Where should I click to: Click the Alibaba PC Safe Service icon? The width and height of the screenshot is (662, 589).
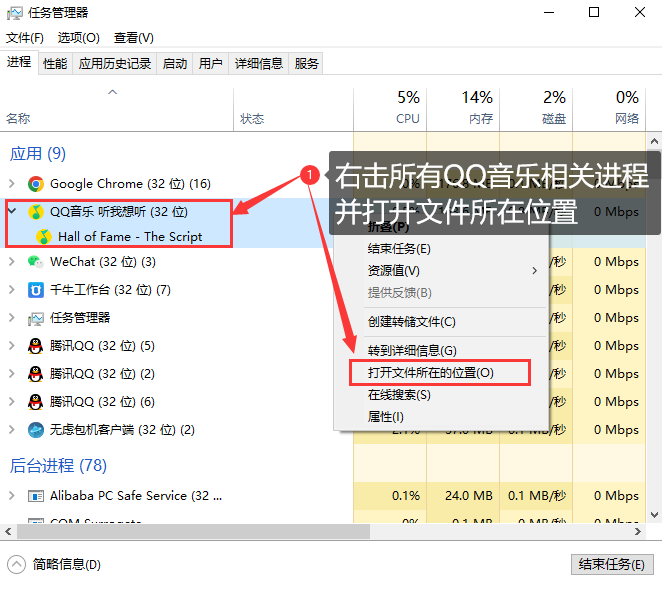(36, 496)
